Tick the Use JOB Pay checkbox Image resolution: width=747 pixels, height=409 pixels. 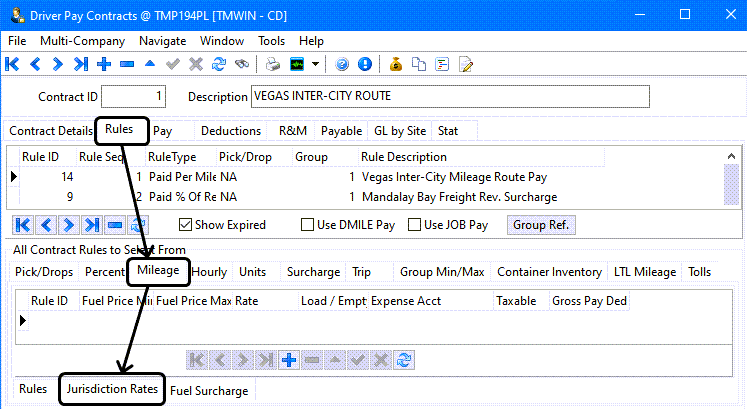tap(414, 225)
